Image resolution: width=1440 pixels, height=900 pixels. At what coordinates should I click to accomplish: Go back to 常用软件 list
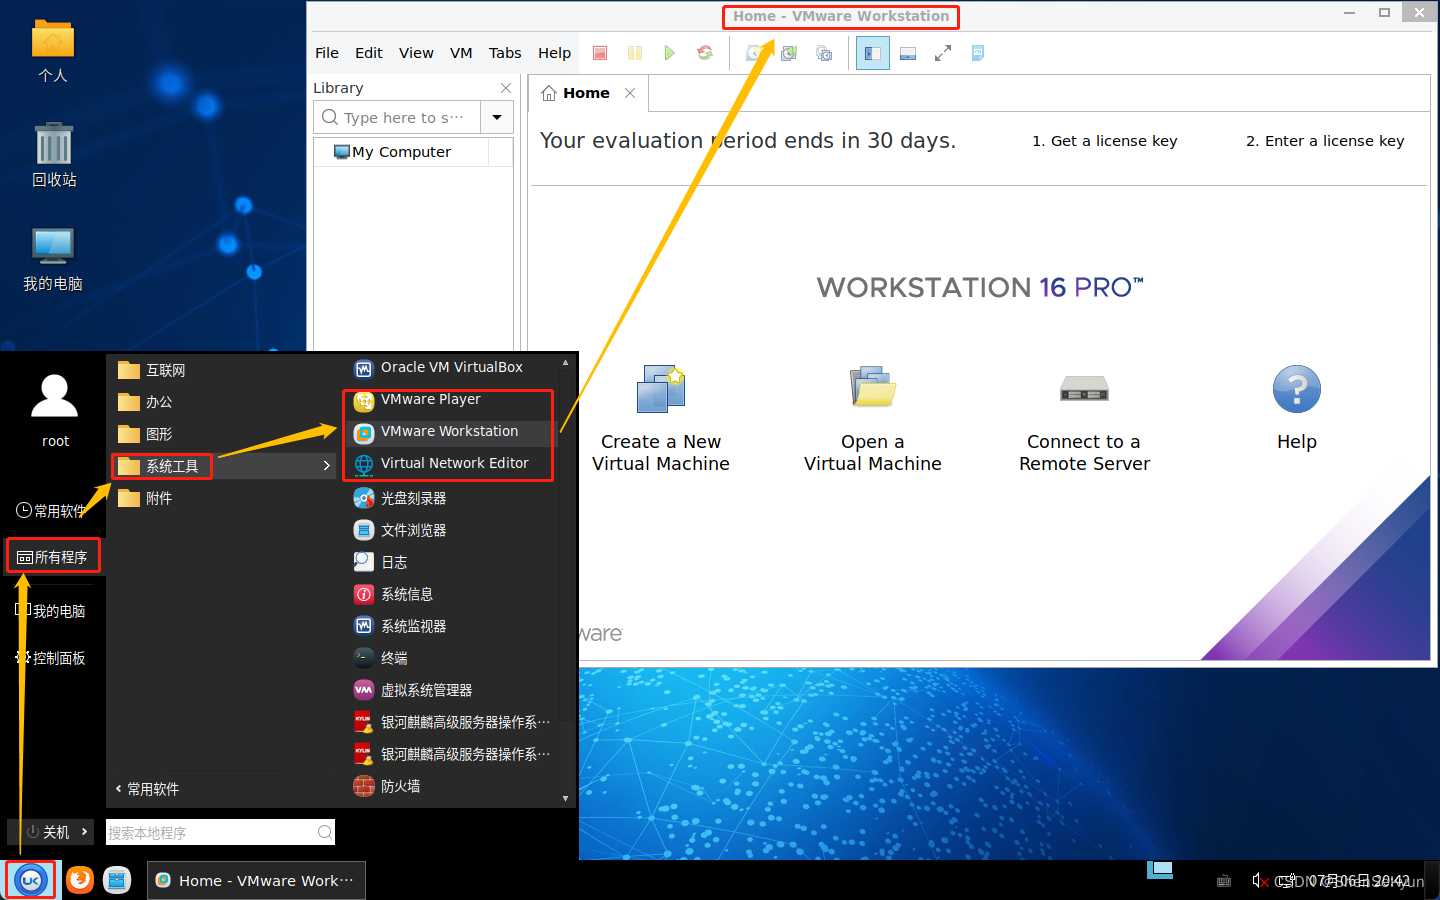tap(147, 789)
